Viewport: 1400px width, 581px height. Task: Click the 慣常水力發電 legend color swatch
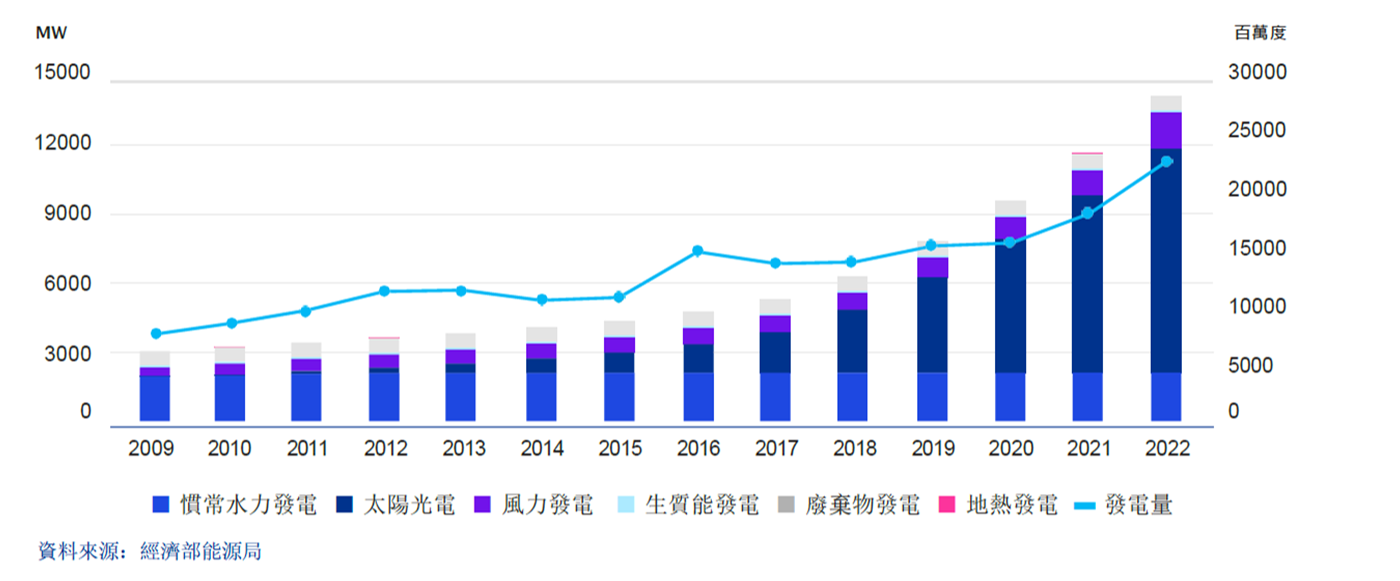click(160, 505)
